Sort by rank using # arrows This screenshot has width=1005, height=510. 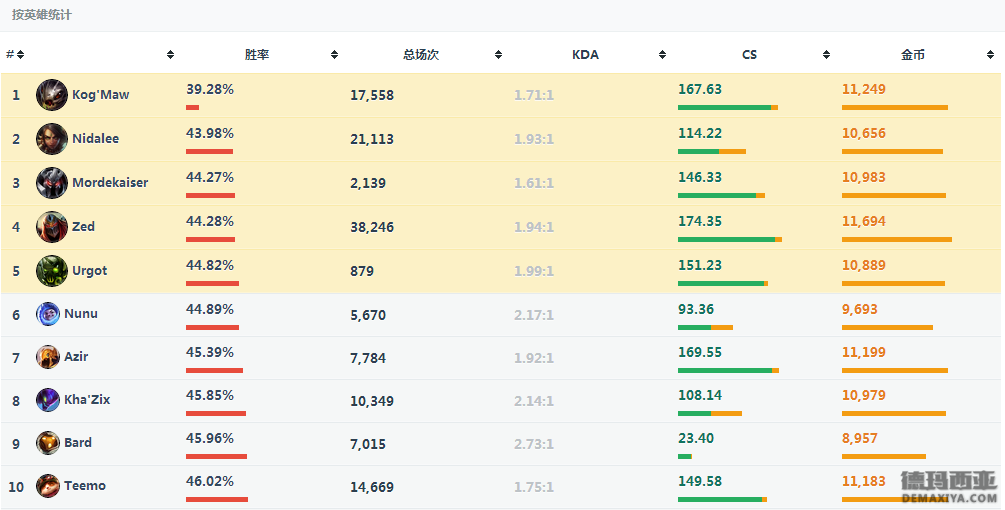click(x=21, y=54)
